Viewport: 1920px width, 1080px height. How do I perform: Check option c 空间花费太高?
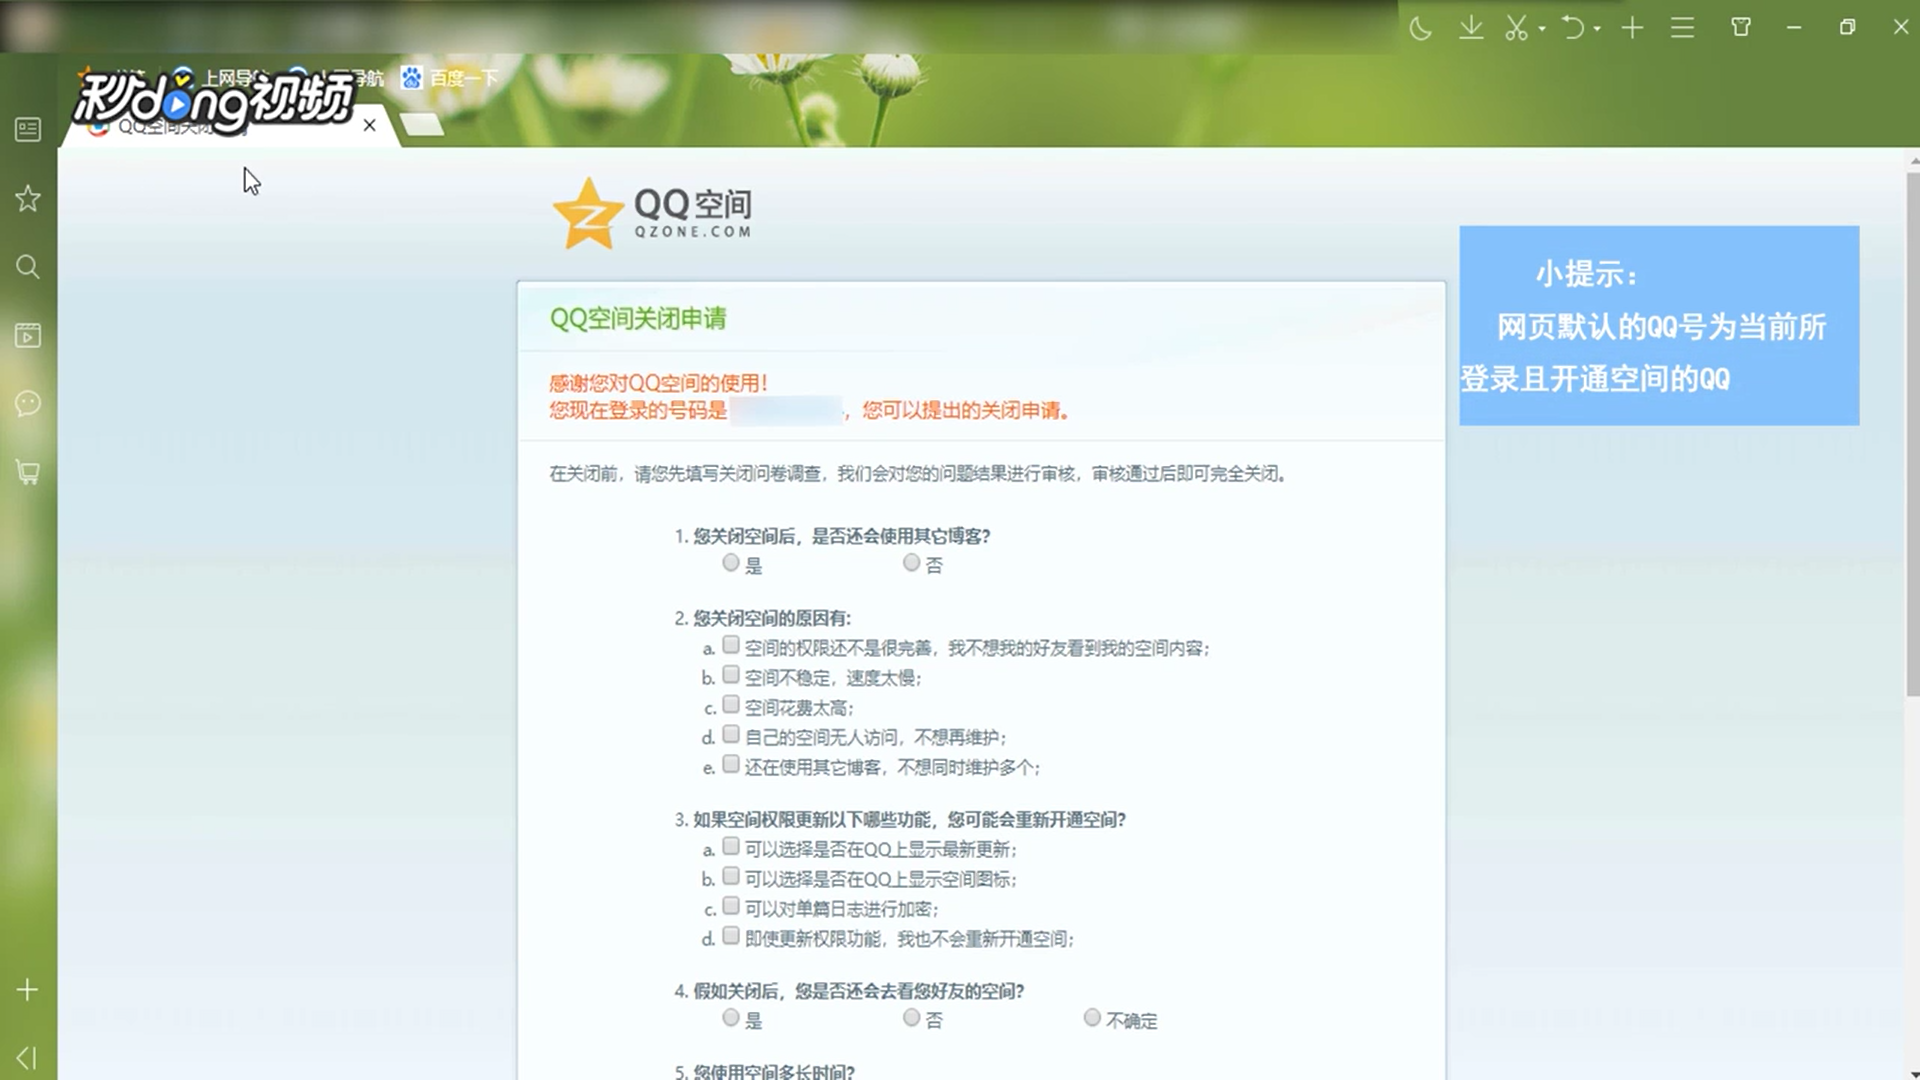pyautogui.click(x=731, y=705)
